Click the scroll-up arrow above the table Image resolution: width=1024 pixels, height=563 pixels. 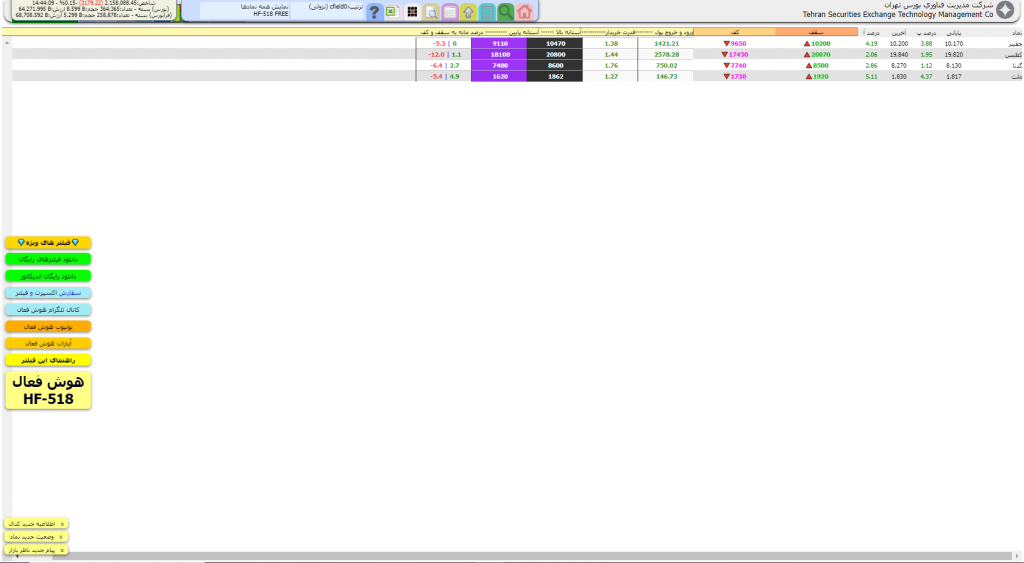(7, 42)
